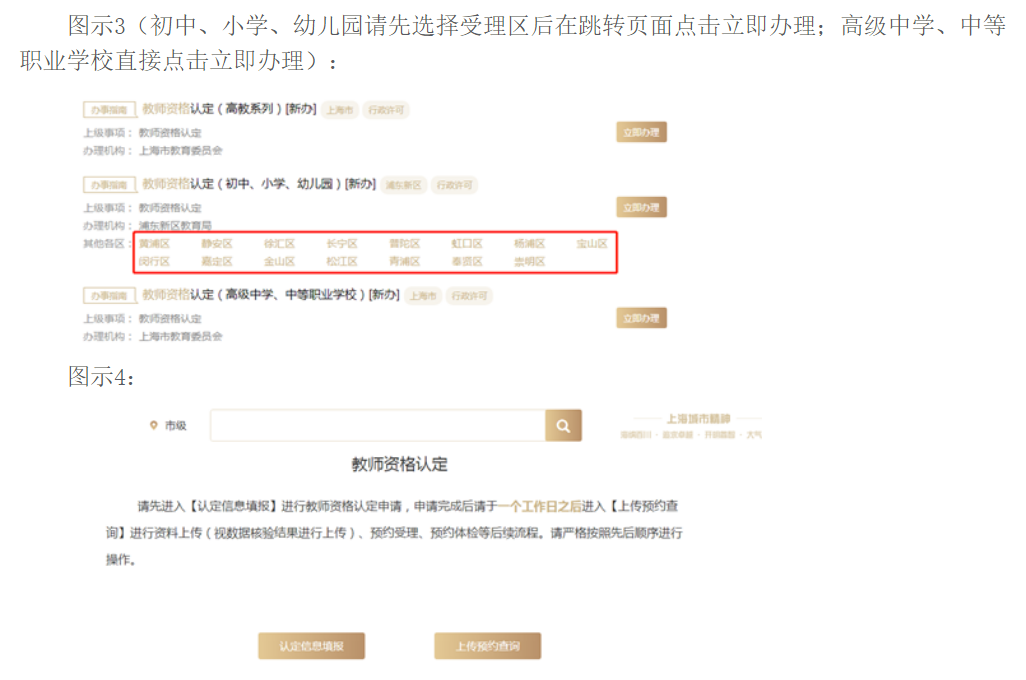Open the 教师资格认定（高级中学、中等职业学校）[新办] title
The height and width of the screenshot is (680, 1026).
tap(271, 295)
